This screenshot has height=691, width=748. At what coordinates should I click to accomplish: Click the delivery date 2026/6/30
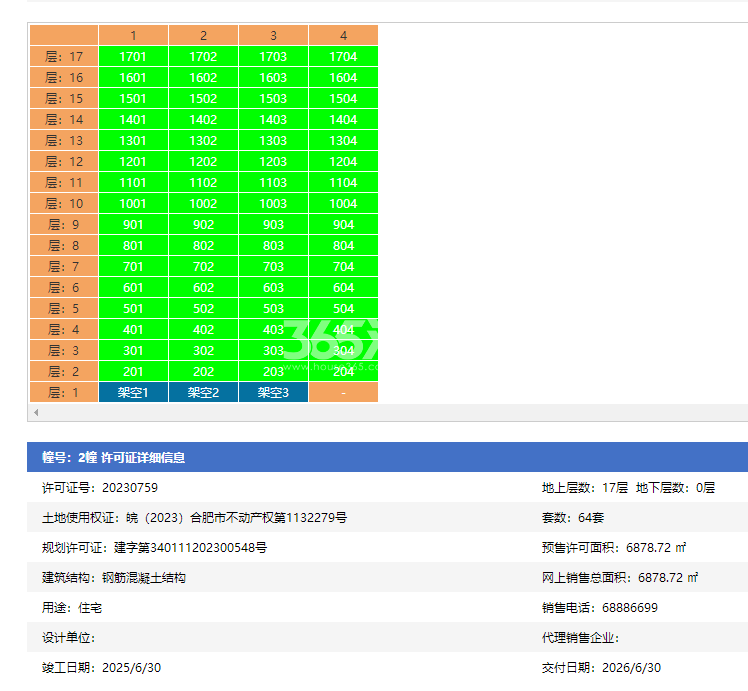pyautogui.click(x=631, y=668)
